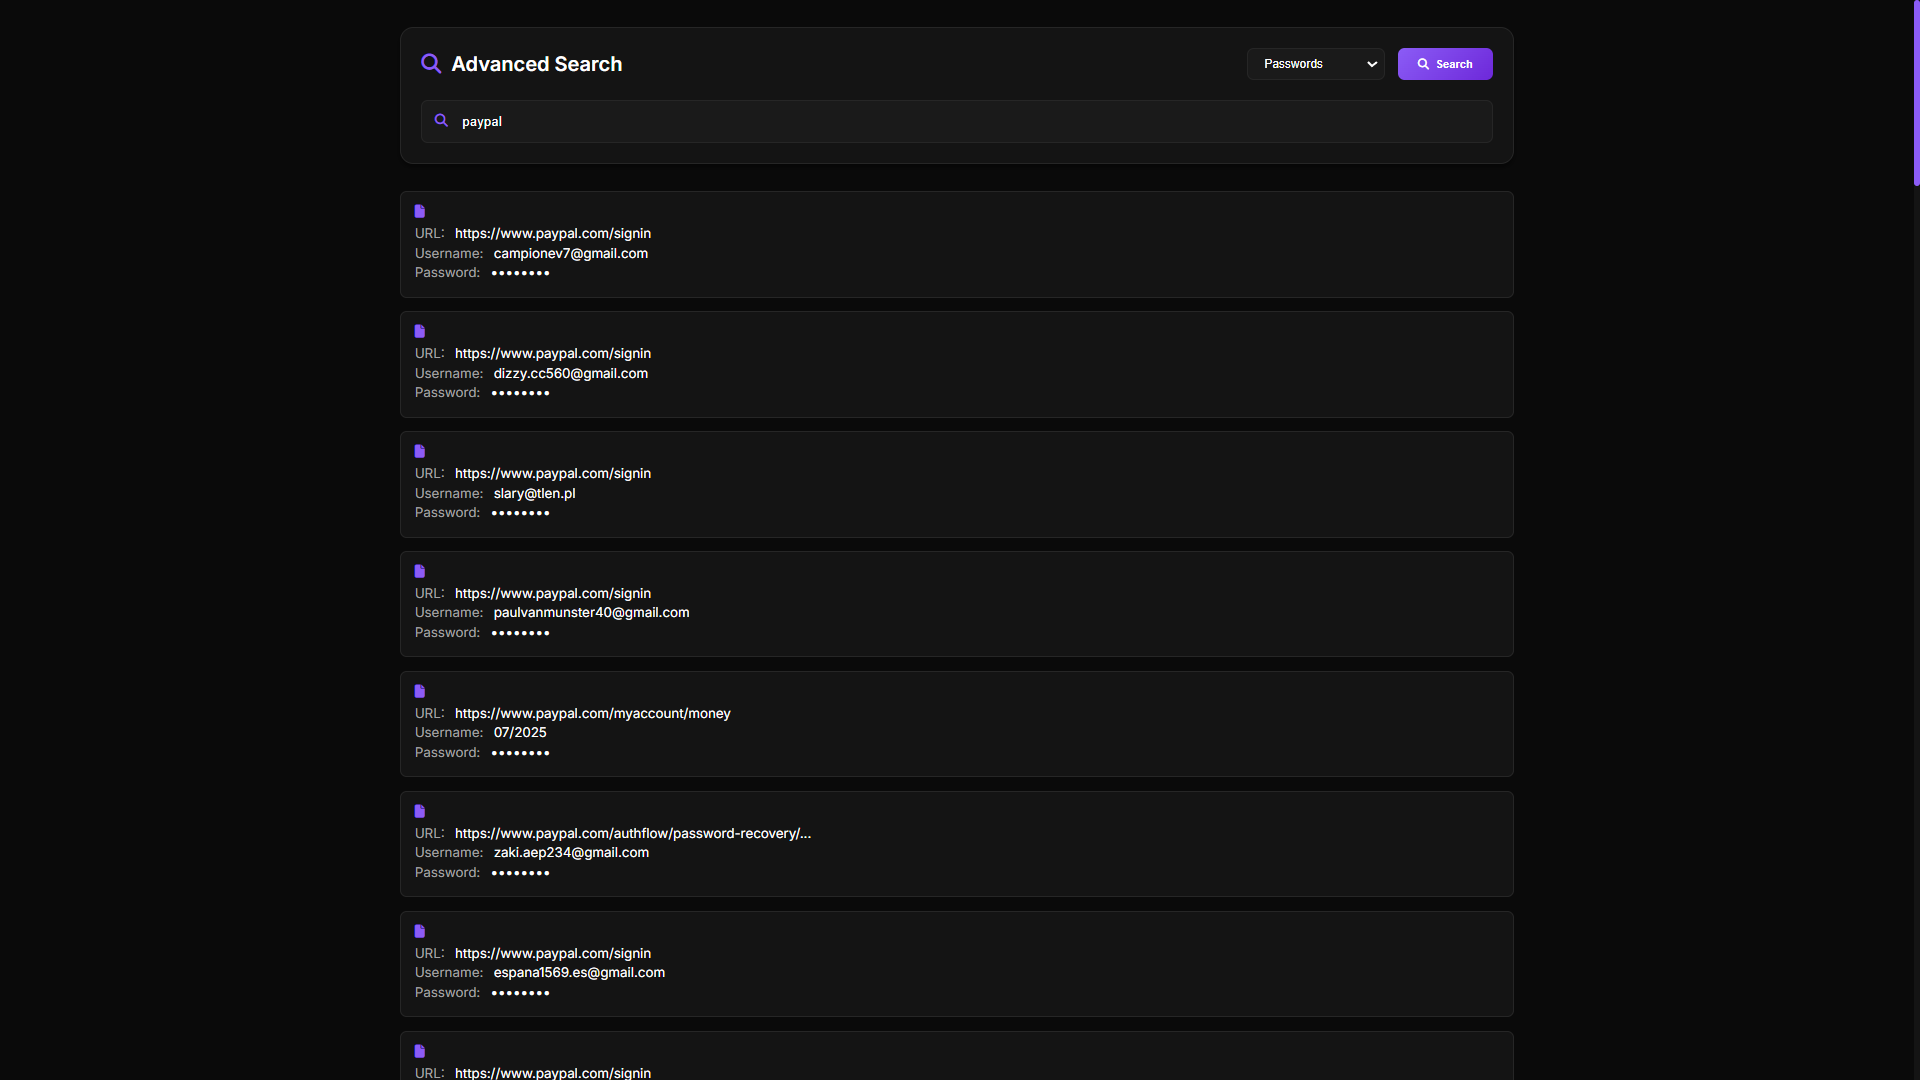Screen dimensions: 1920x1080
Task: Select the username value 07/2025
Action: pos(520,733)
